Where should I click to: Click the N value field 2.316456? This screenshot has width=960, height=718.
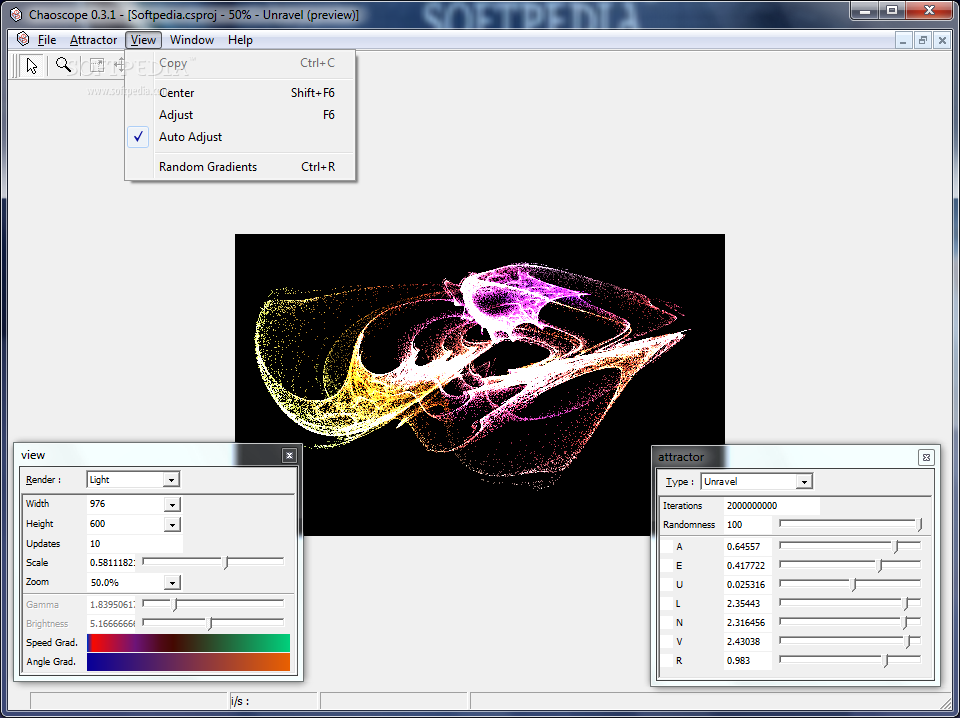(748, 623)
